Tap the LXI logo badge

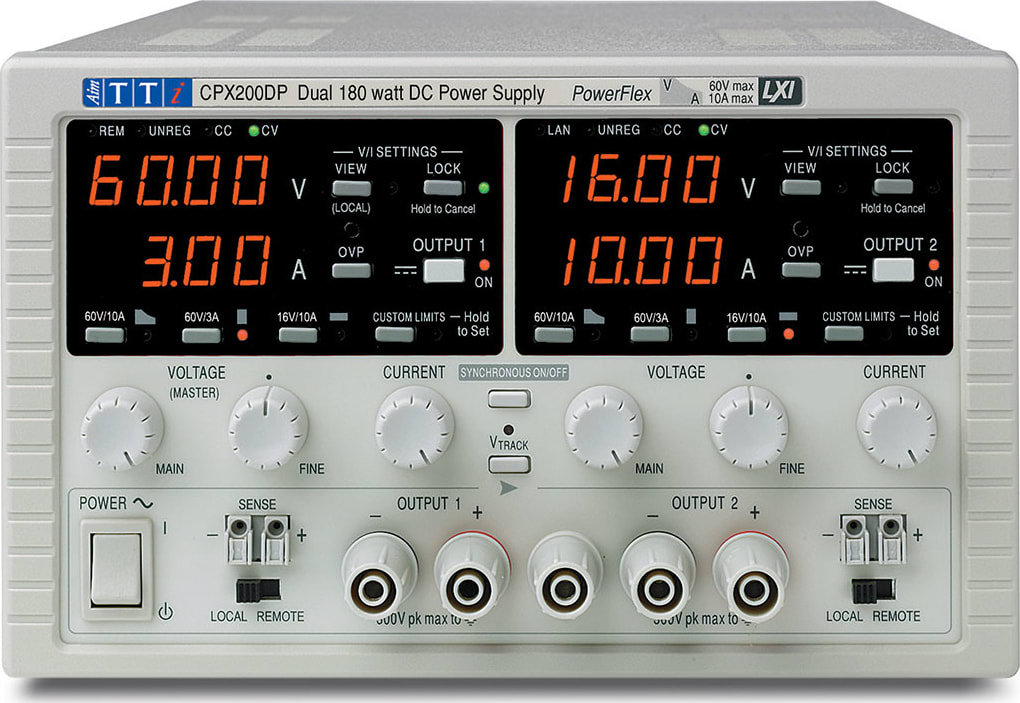click(780, 91)
